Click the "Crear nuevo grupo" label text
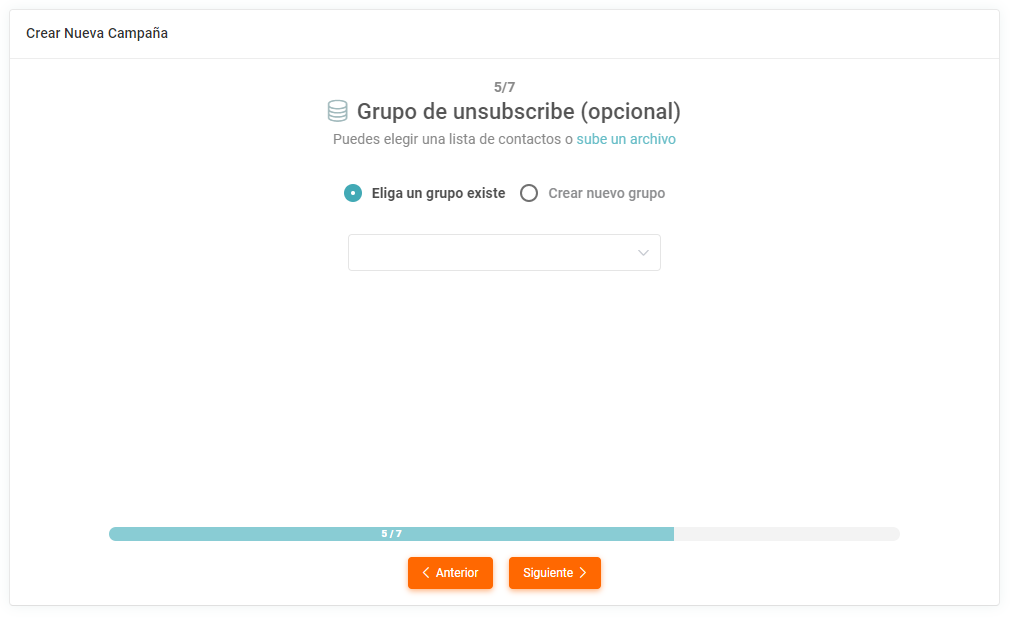Screen dimensions: 1010x618 (606, 193)
